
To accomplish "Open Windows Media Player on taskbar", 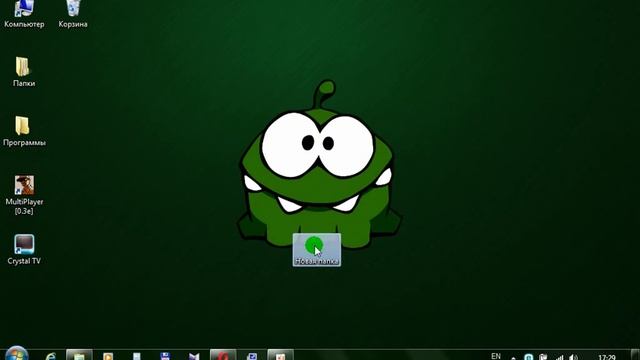I will click(x=108, y=356).
